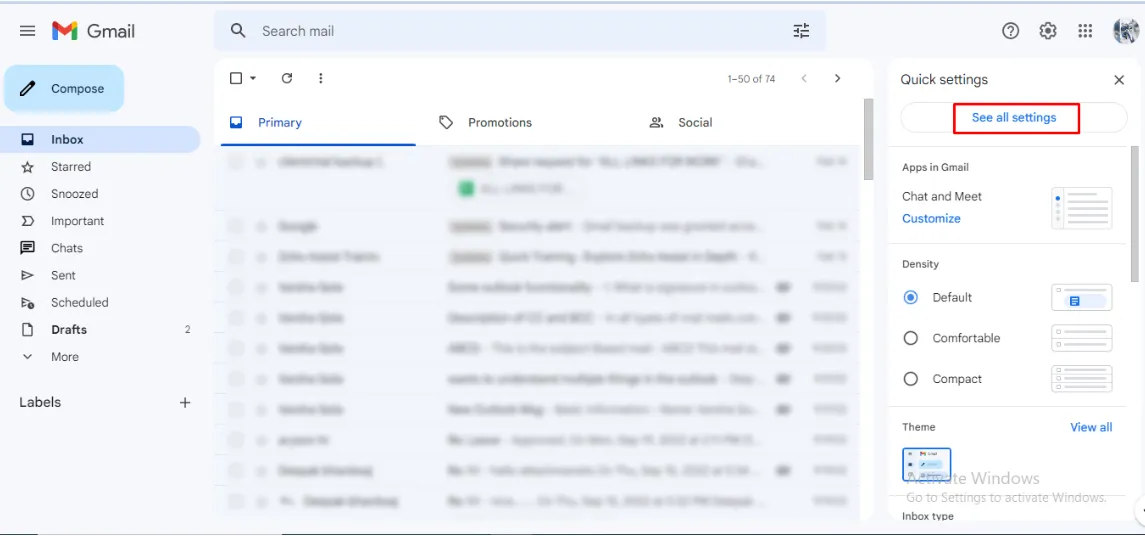The height and width of the screenshot is (536, 1145).
Task: Click See all settings button
Action: pos(1014,118)
